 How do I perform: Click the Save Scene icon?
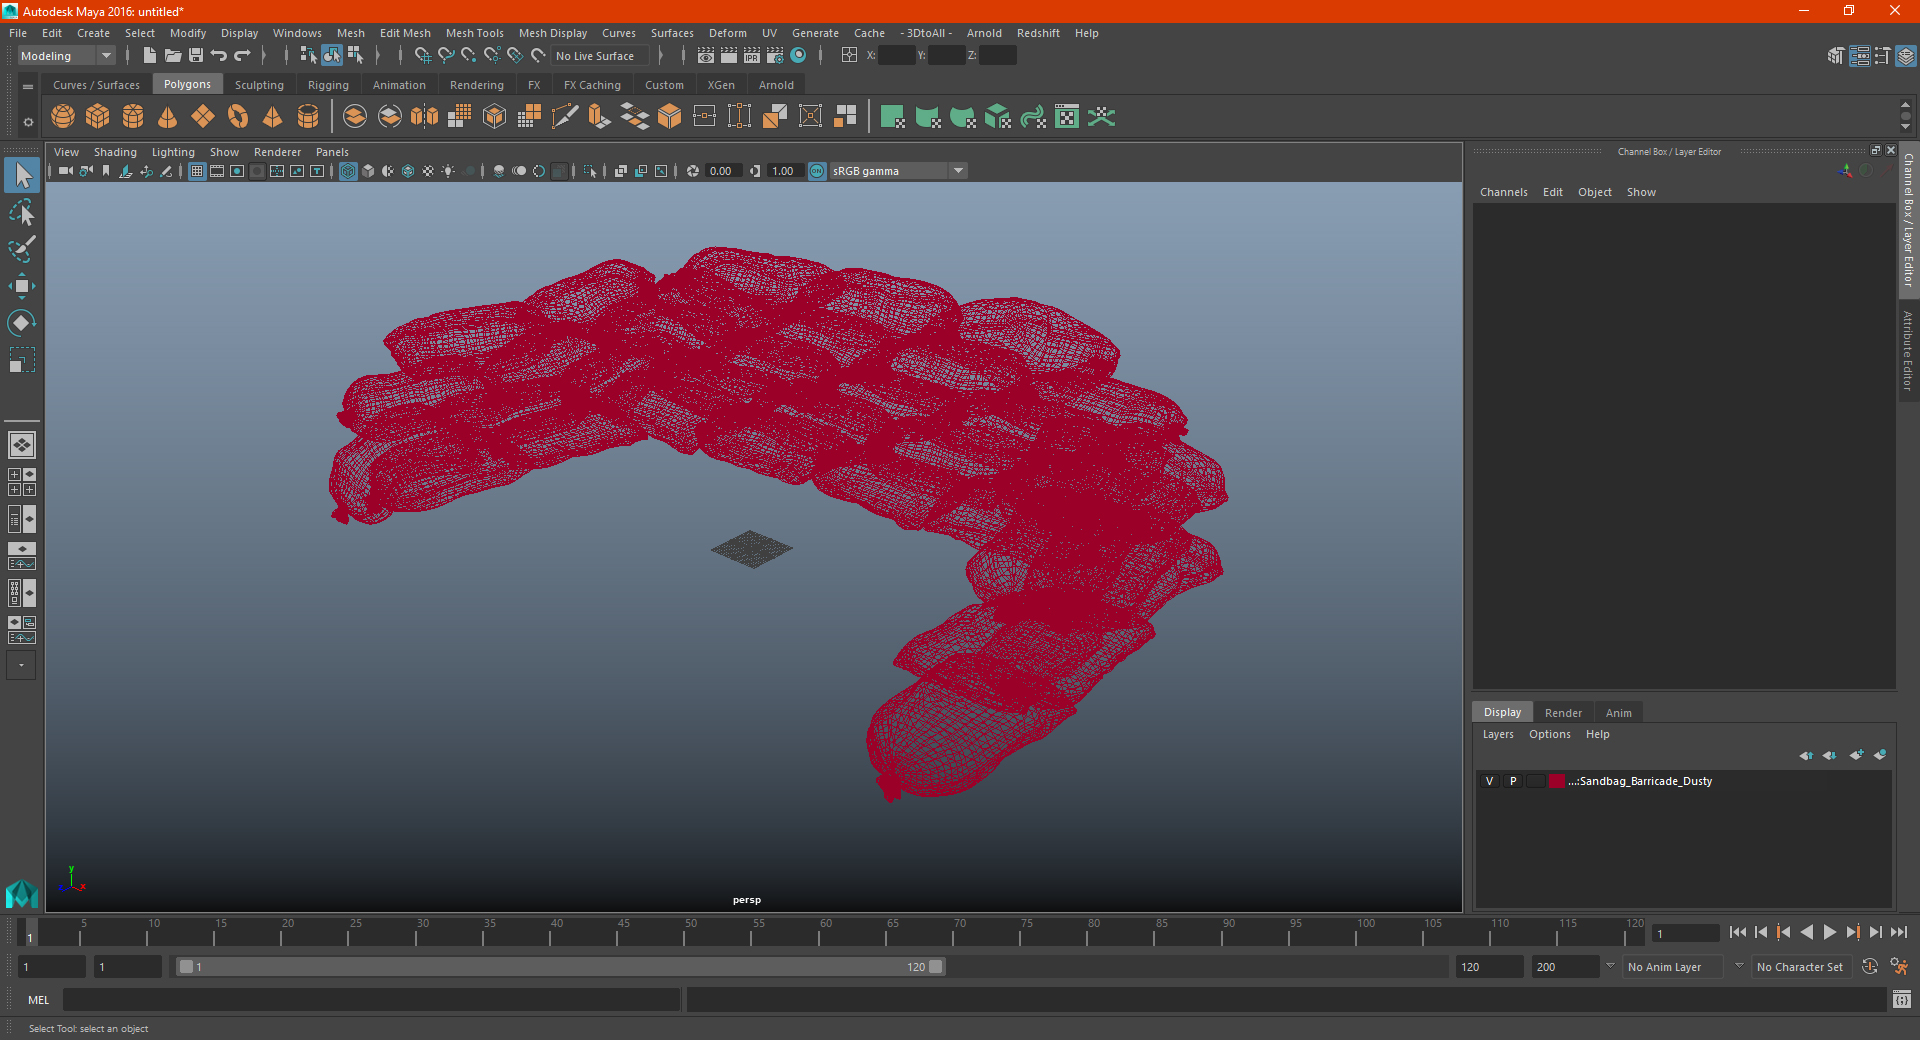point(196,56)
